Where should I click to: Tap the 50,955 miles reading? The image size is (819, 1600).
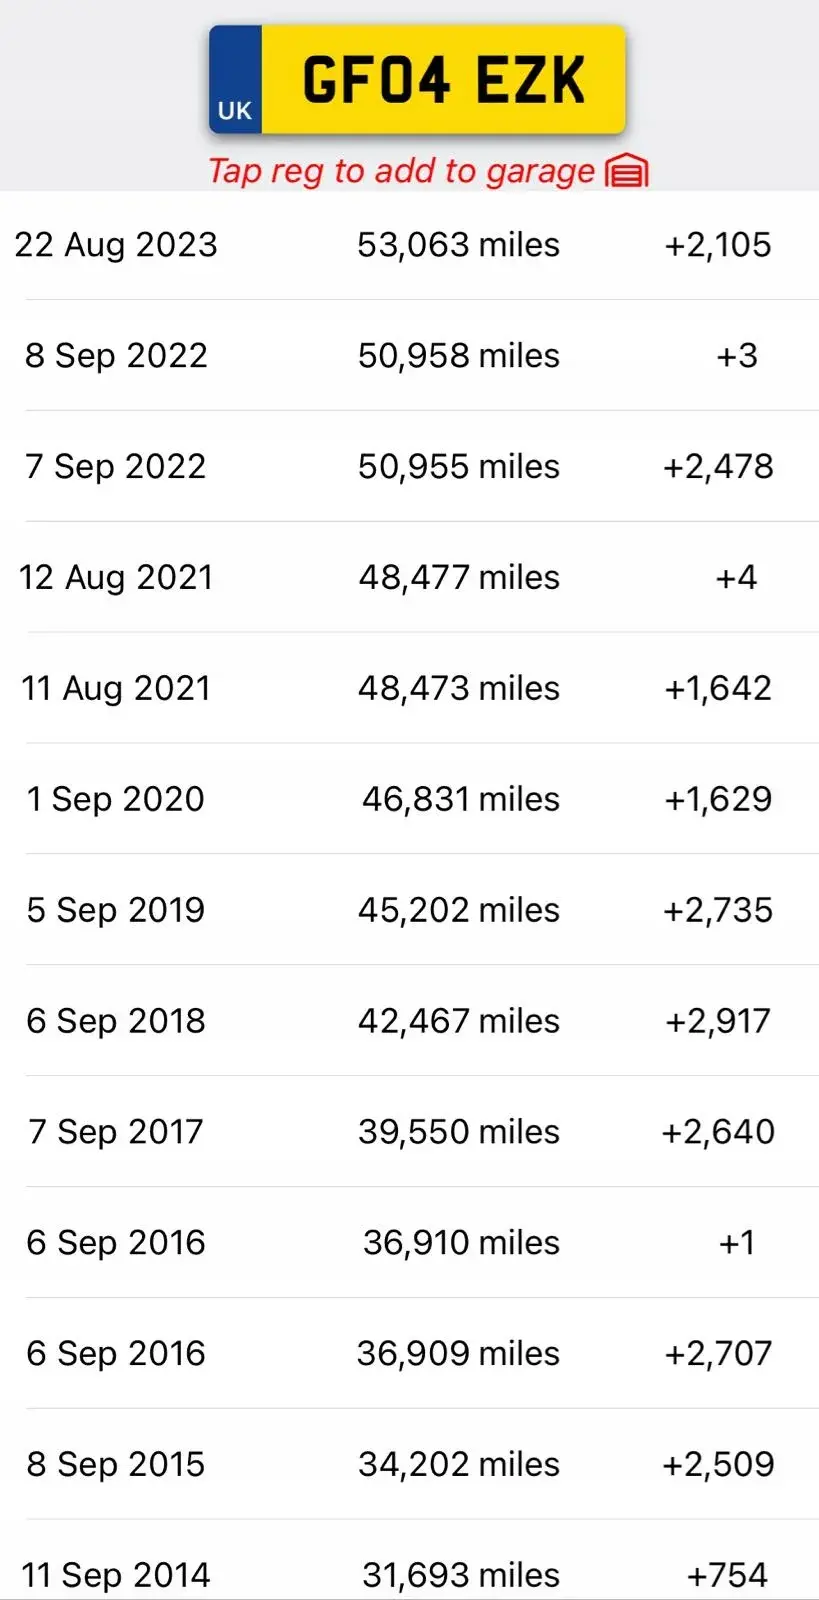pos(458,467)
